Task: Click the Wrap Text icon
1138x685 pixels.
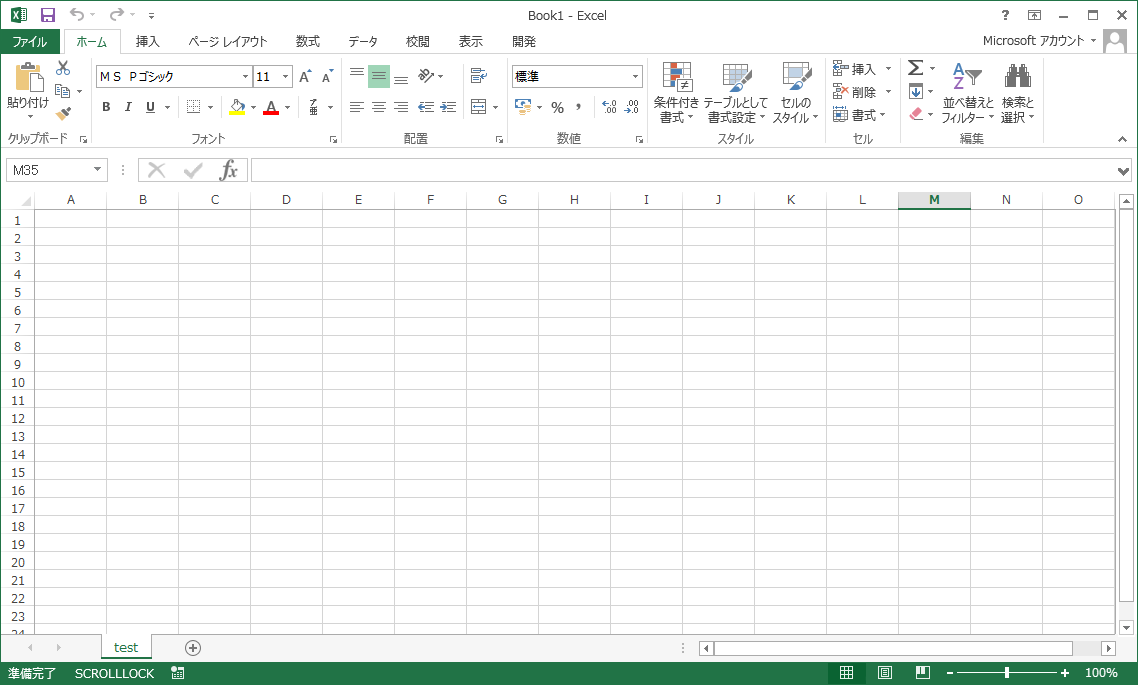Action: tap(478, 76)
